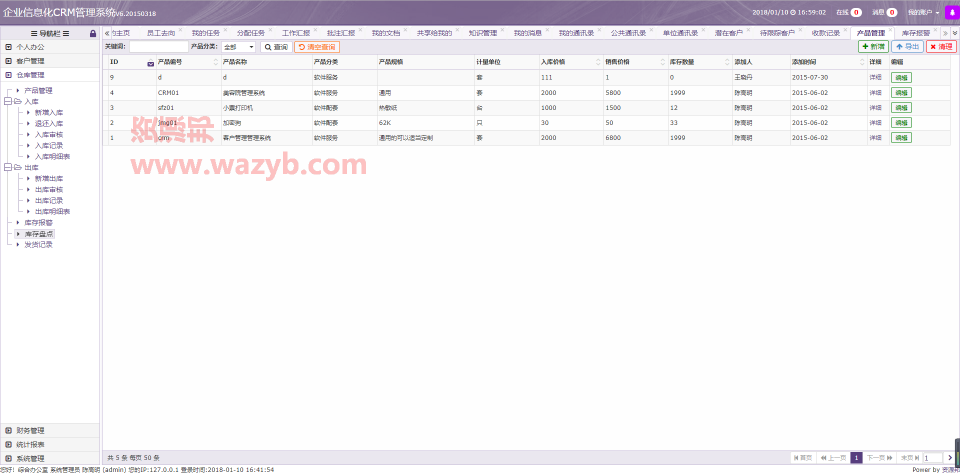Click the 清空查询 reset button
Image resolution: width=960 pixels, height=475 pixels.
point(317,47)
